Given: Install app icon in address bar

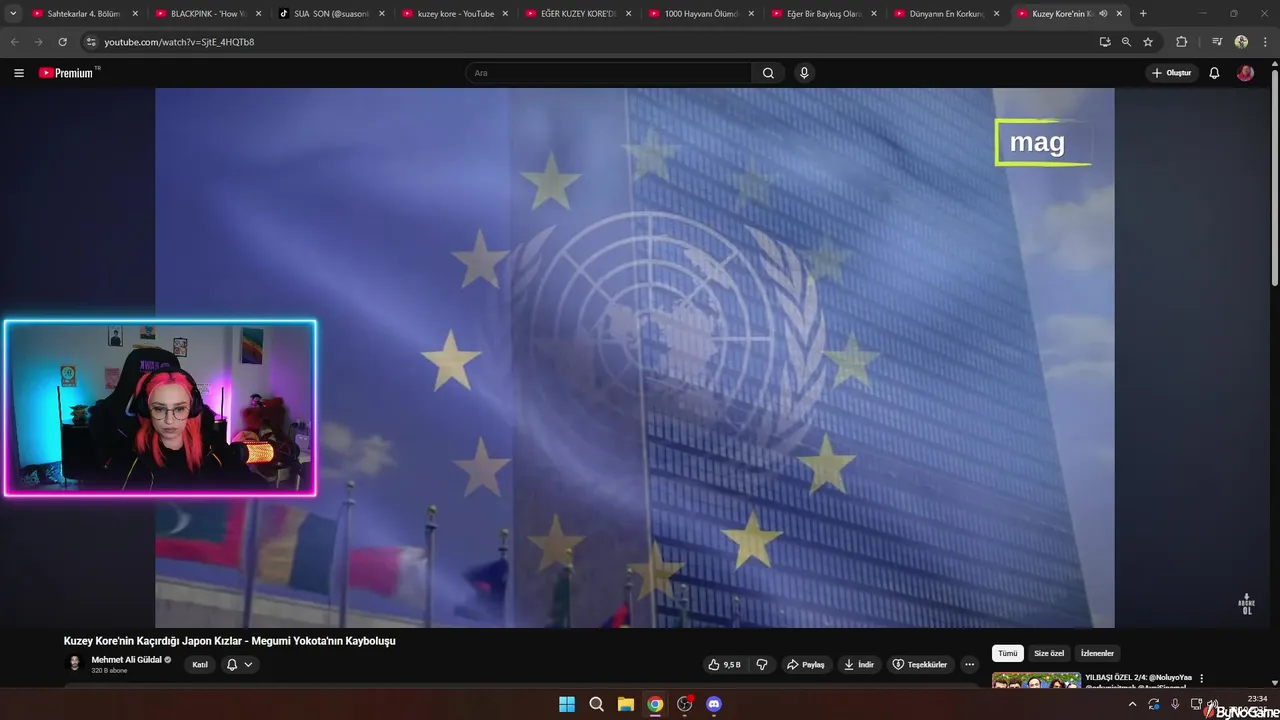Looking at the screenshot, I should pyautogui.click(x=1105, y=42).
